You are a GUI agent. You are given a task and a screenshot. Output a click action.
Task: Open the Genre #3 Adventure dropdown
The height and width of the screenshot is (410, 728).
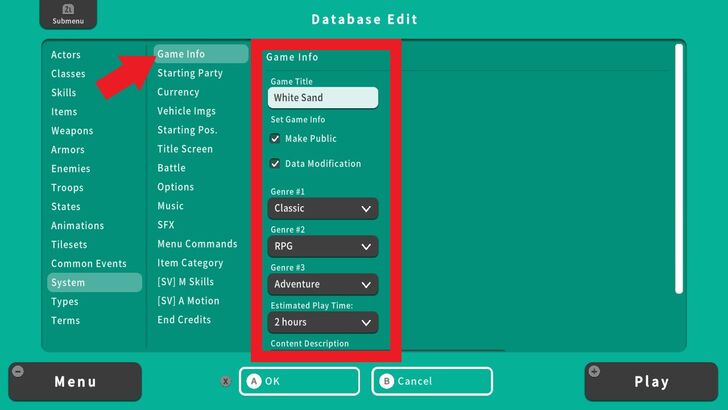click(x=323, y=285)
